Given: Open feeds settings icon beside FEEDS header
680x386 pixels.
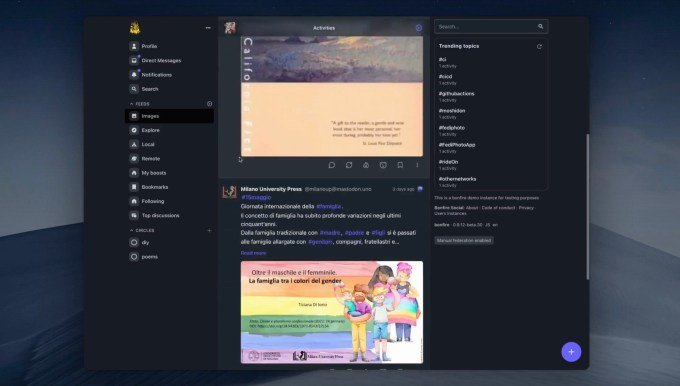Looking at the screenshot, I should click(209, 104).
